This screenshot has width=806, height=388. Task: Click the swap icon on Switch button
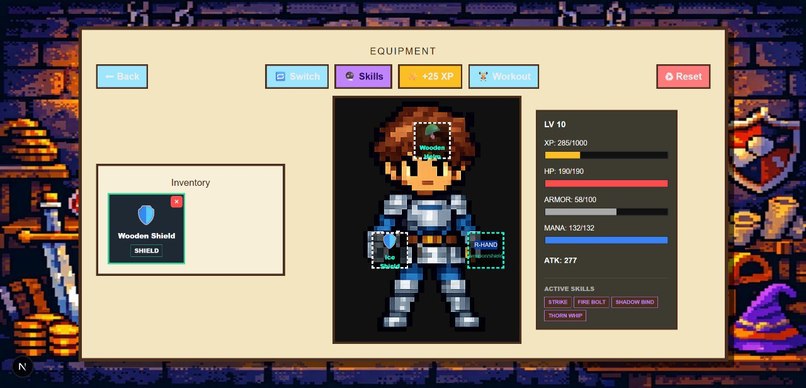(x=280, y=77)
